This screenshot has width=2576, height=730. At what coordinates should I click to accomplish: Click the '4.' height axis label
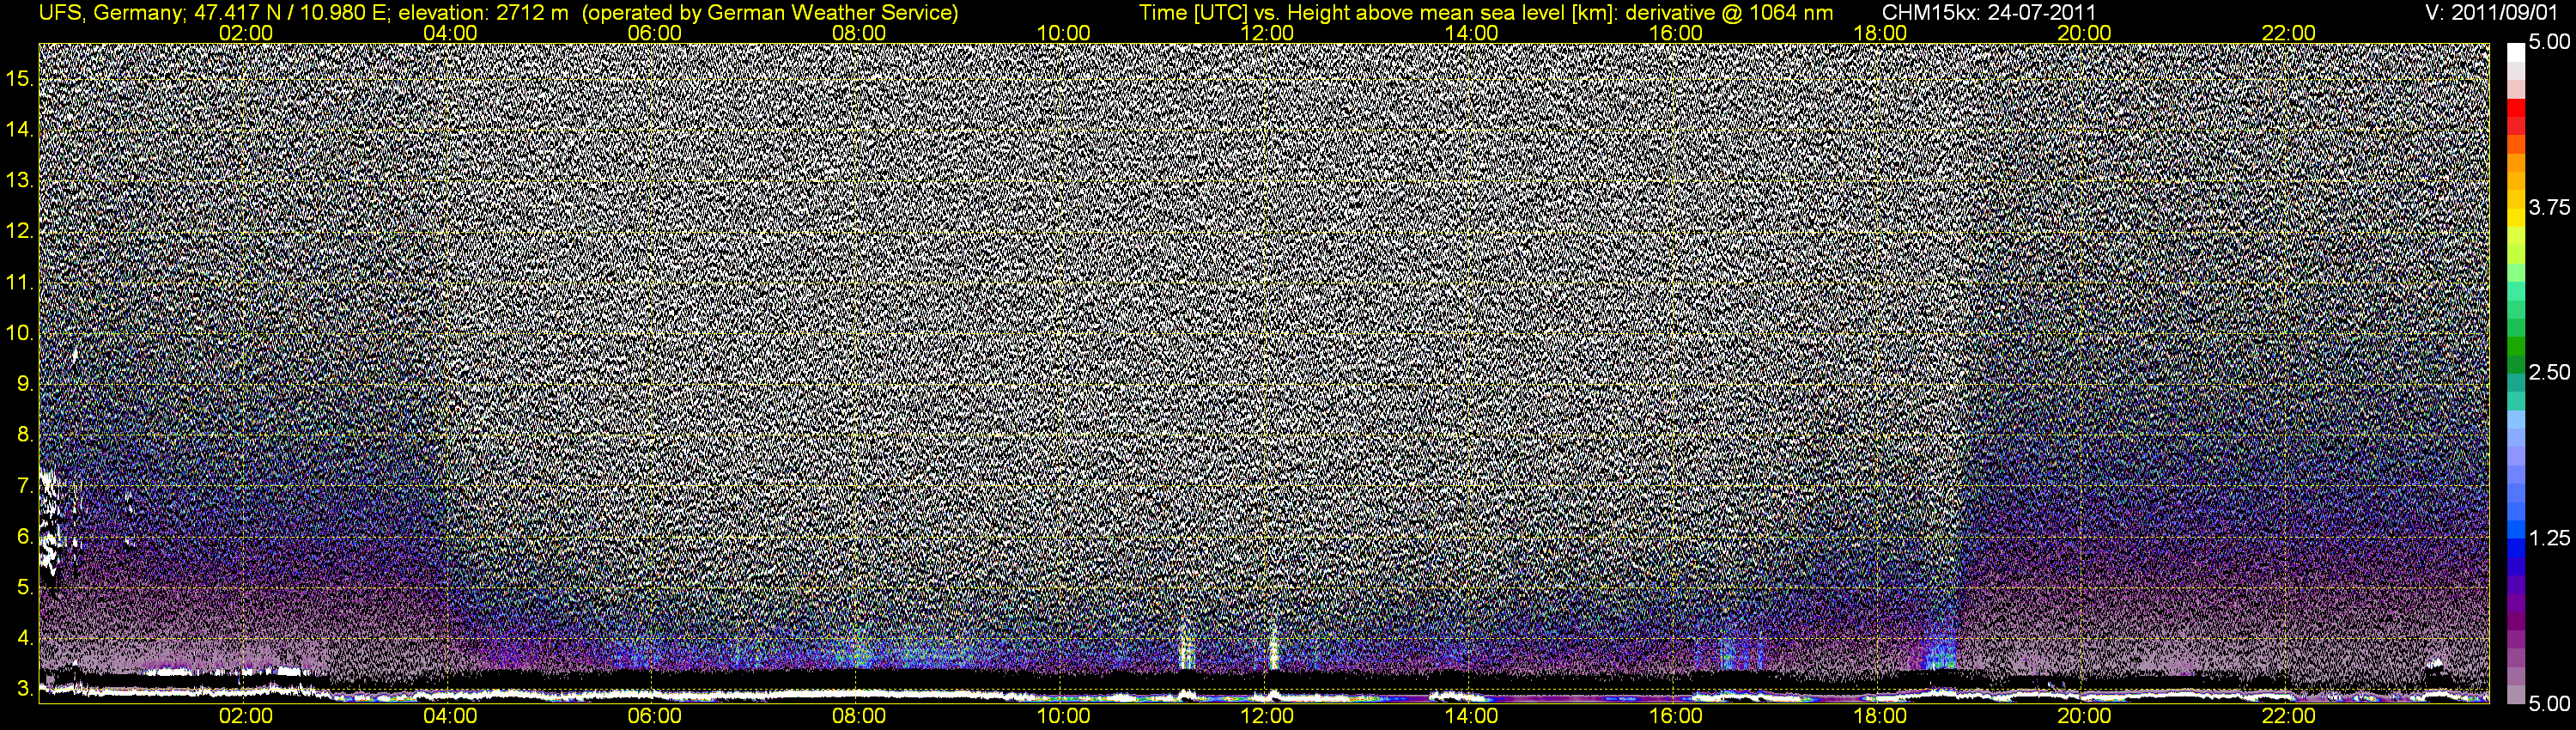coord(25,639)
